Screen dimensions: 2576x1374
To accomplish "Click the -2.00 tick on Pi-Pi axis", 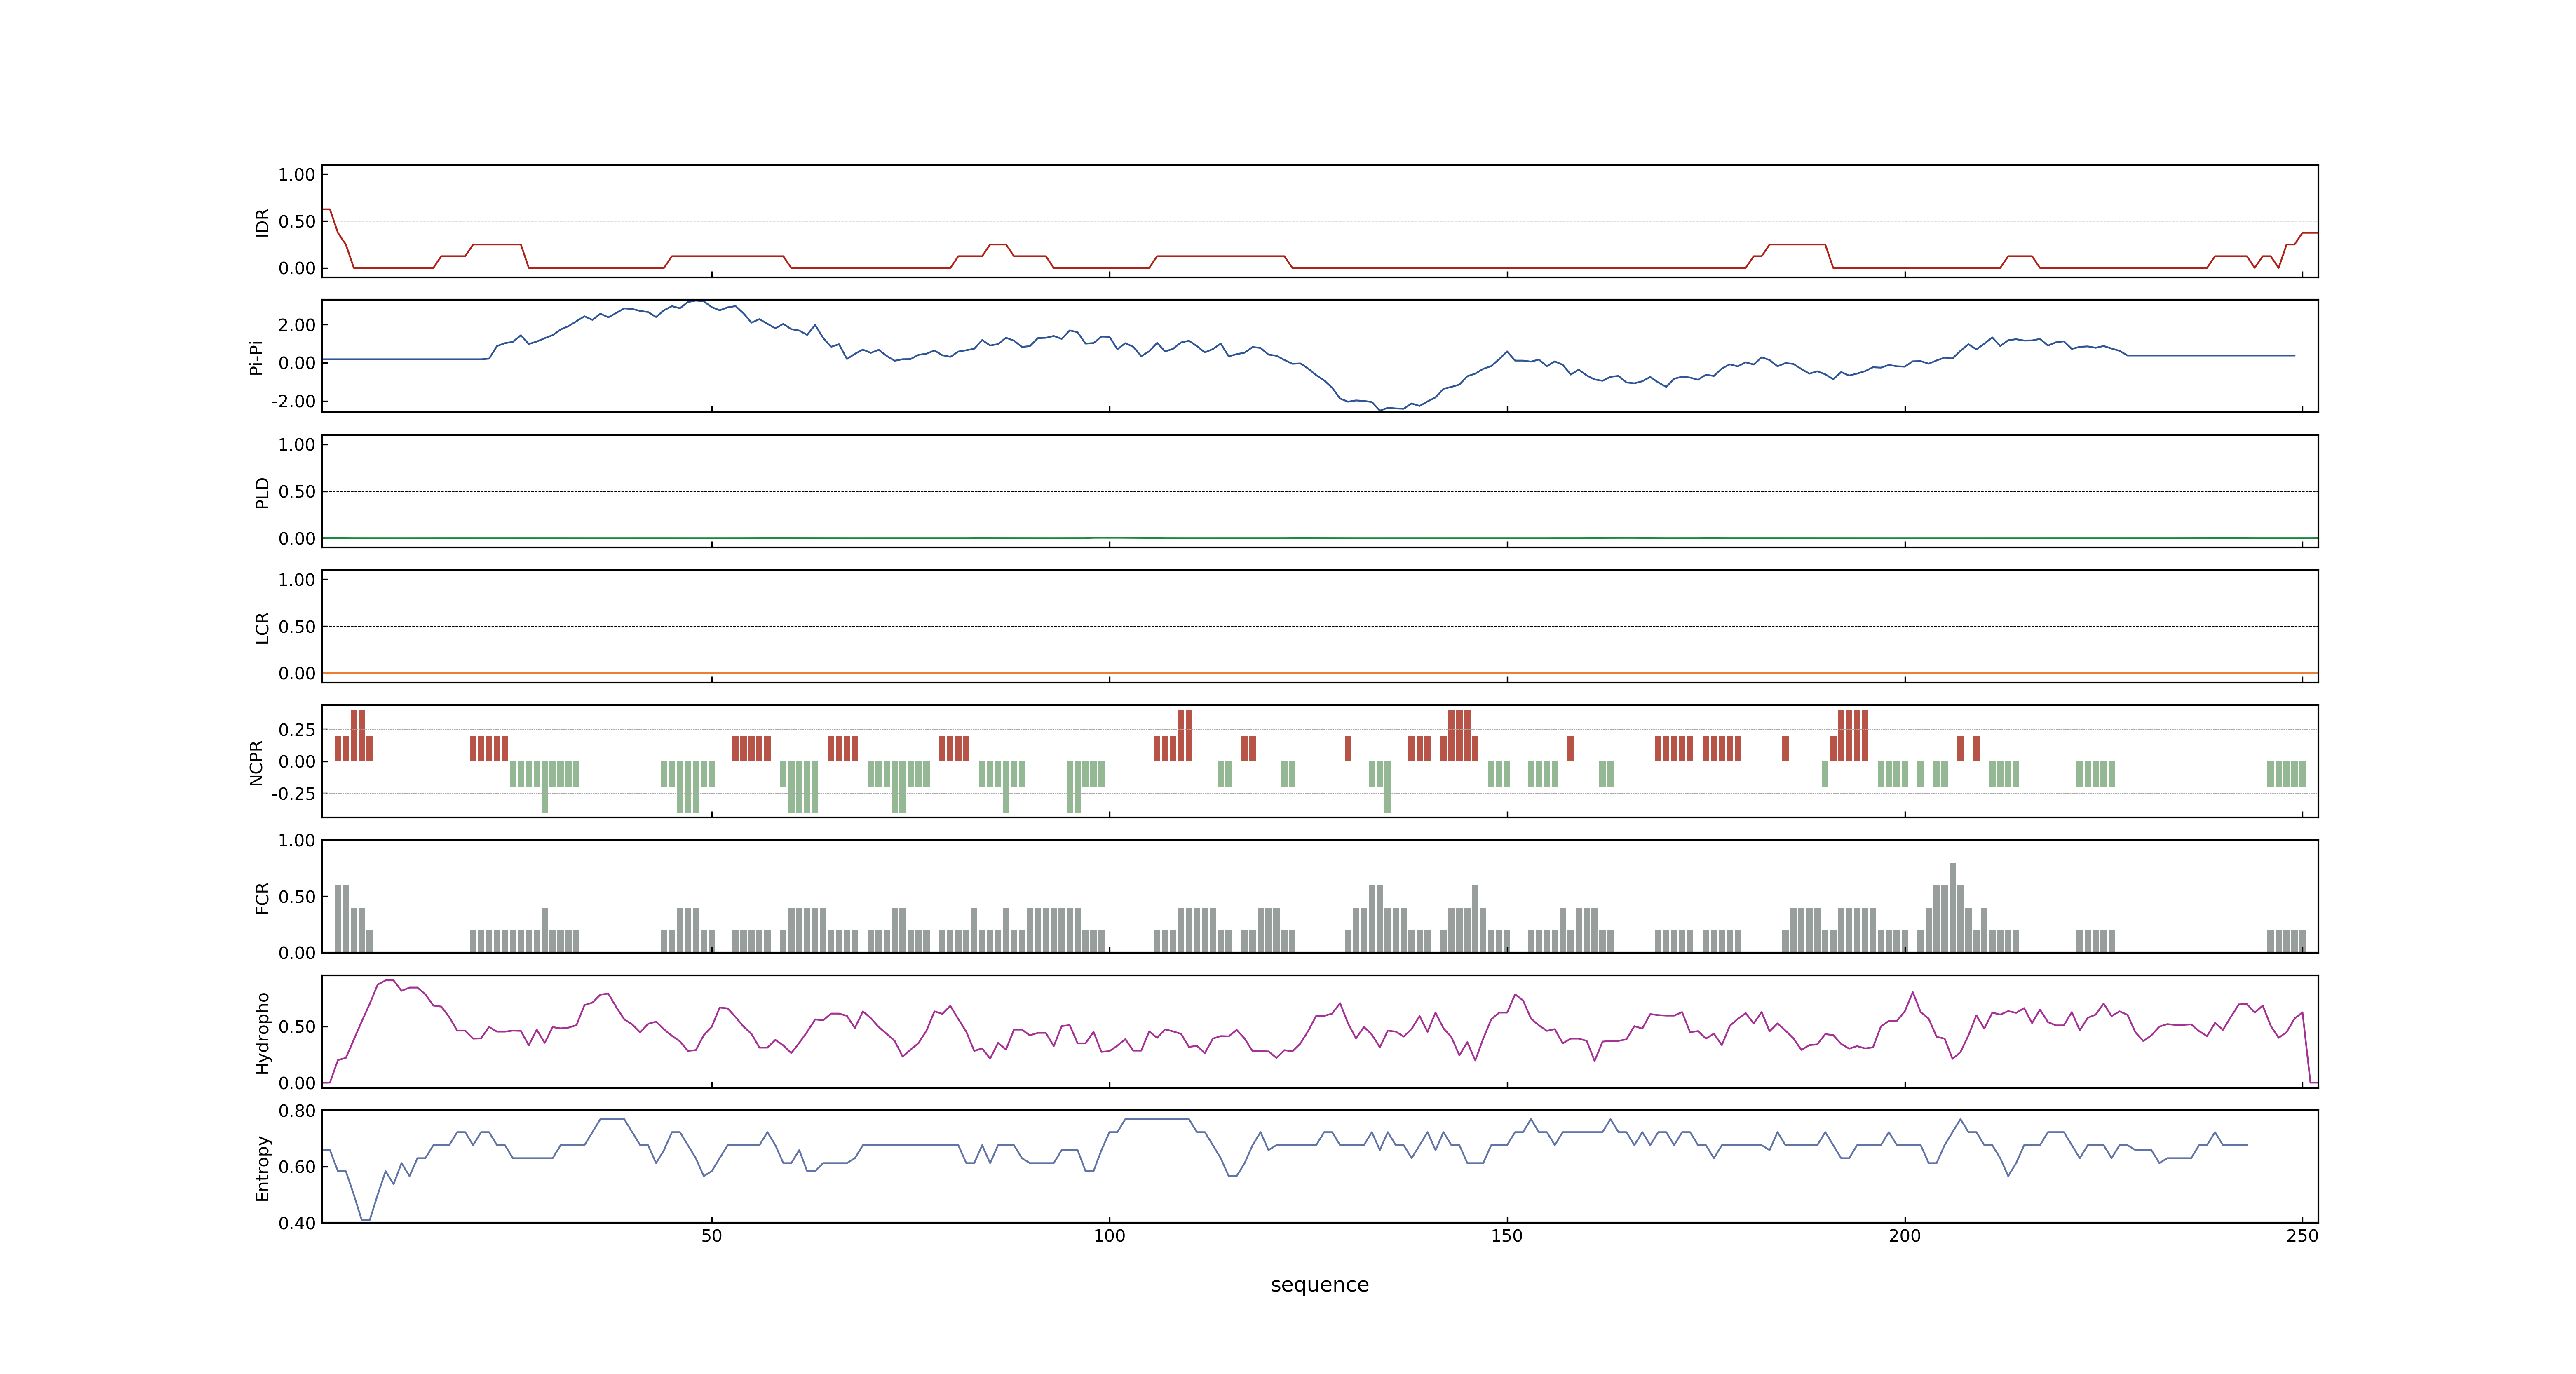I will 293,401.
